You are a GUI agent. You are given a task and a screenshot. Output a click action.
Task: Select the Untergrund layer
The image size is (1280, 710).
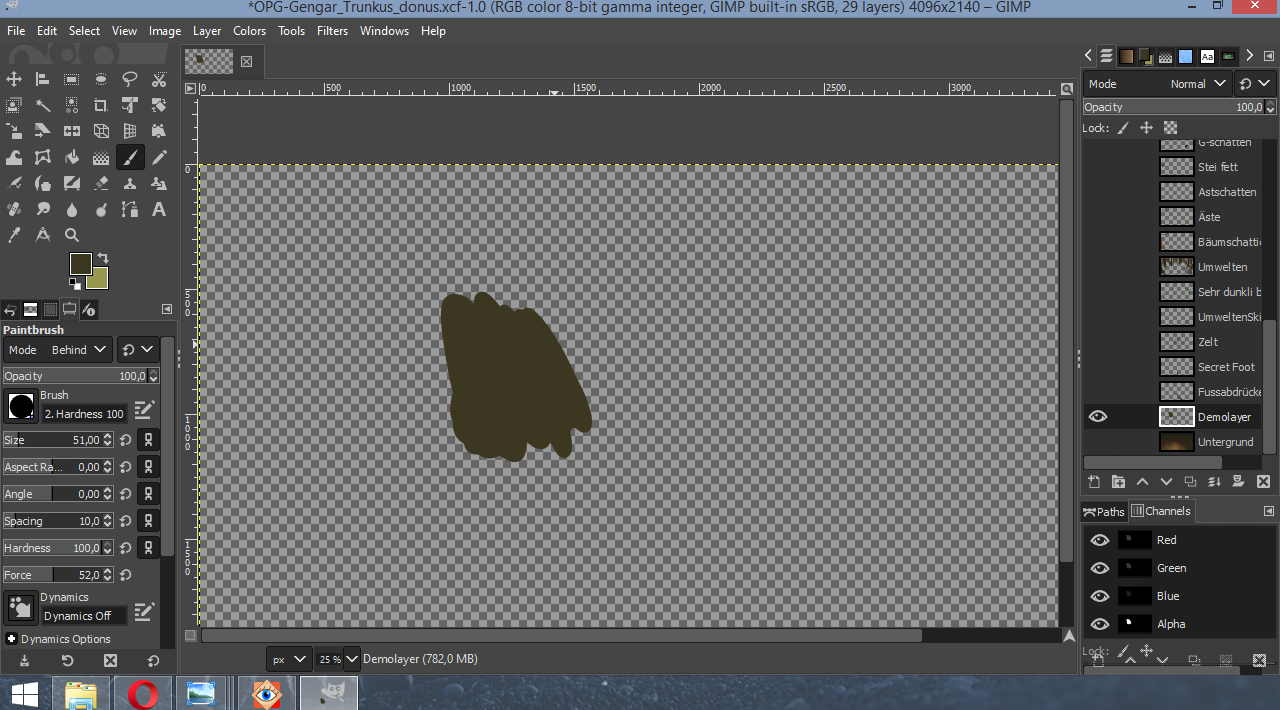tap(1224, 442)
